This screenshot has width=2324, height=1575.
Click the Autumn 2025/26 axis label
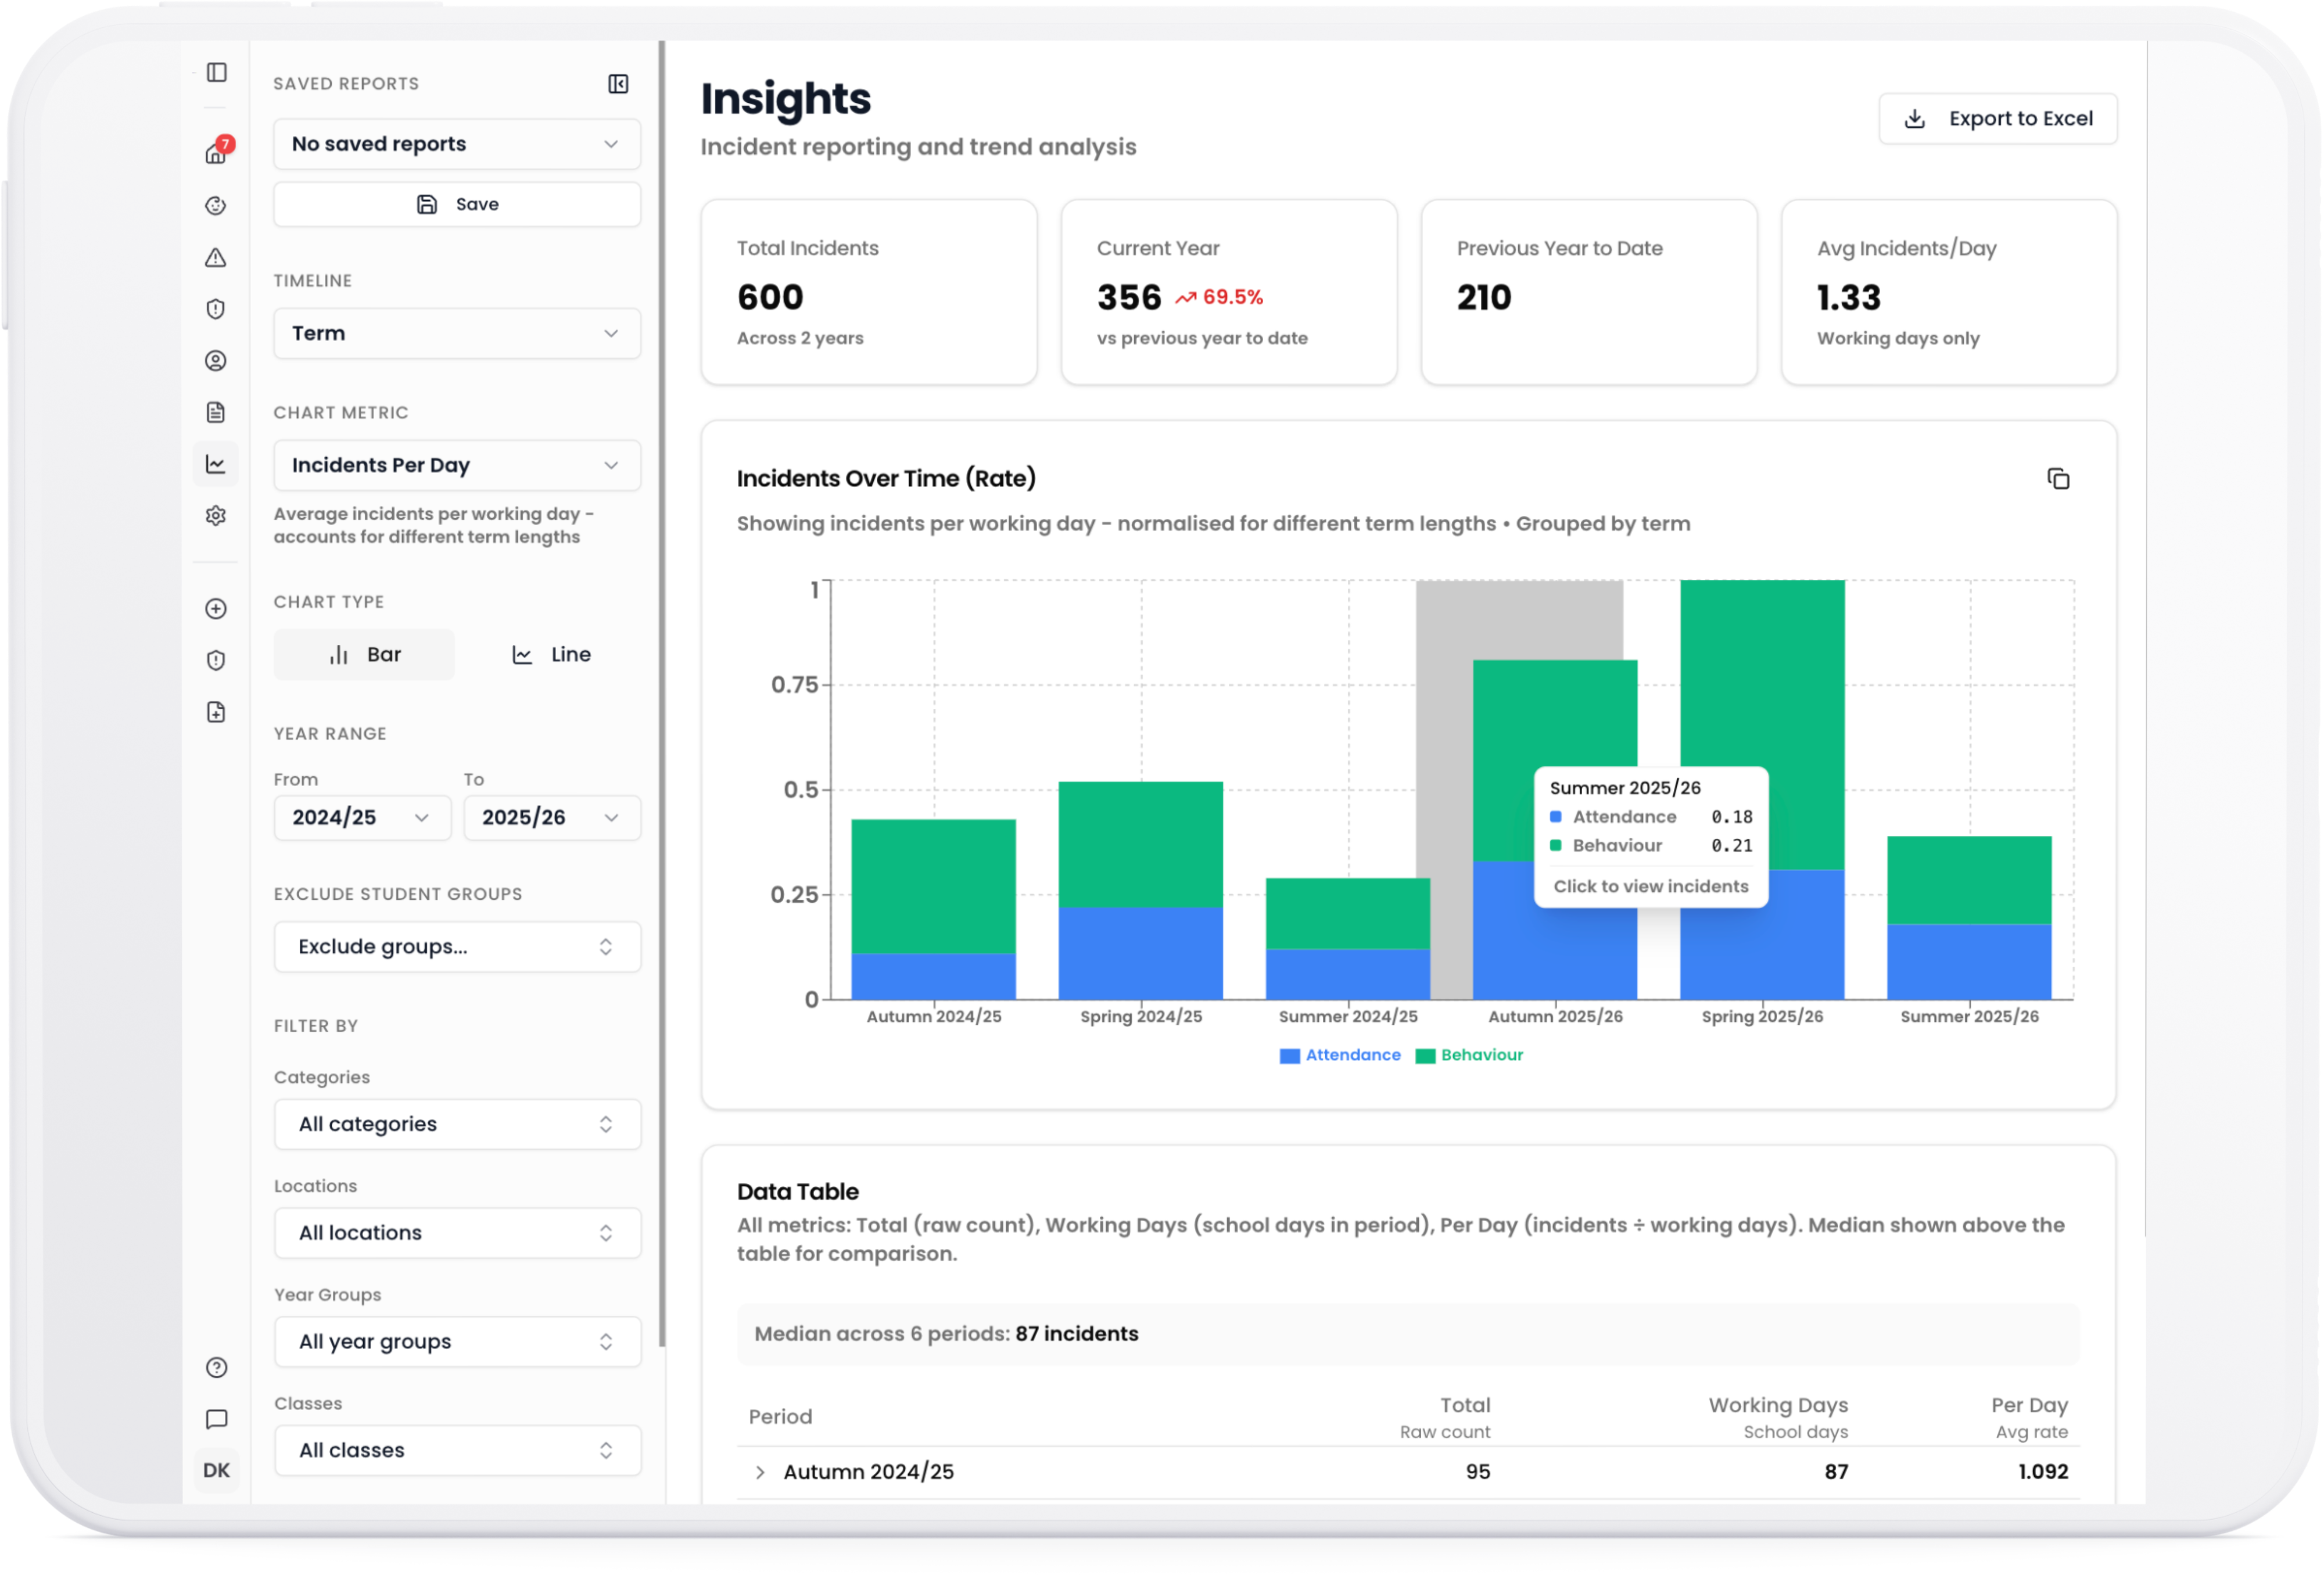[x=1555, y=1017]
